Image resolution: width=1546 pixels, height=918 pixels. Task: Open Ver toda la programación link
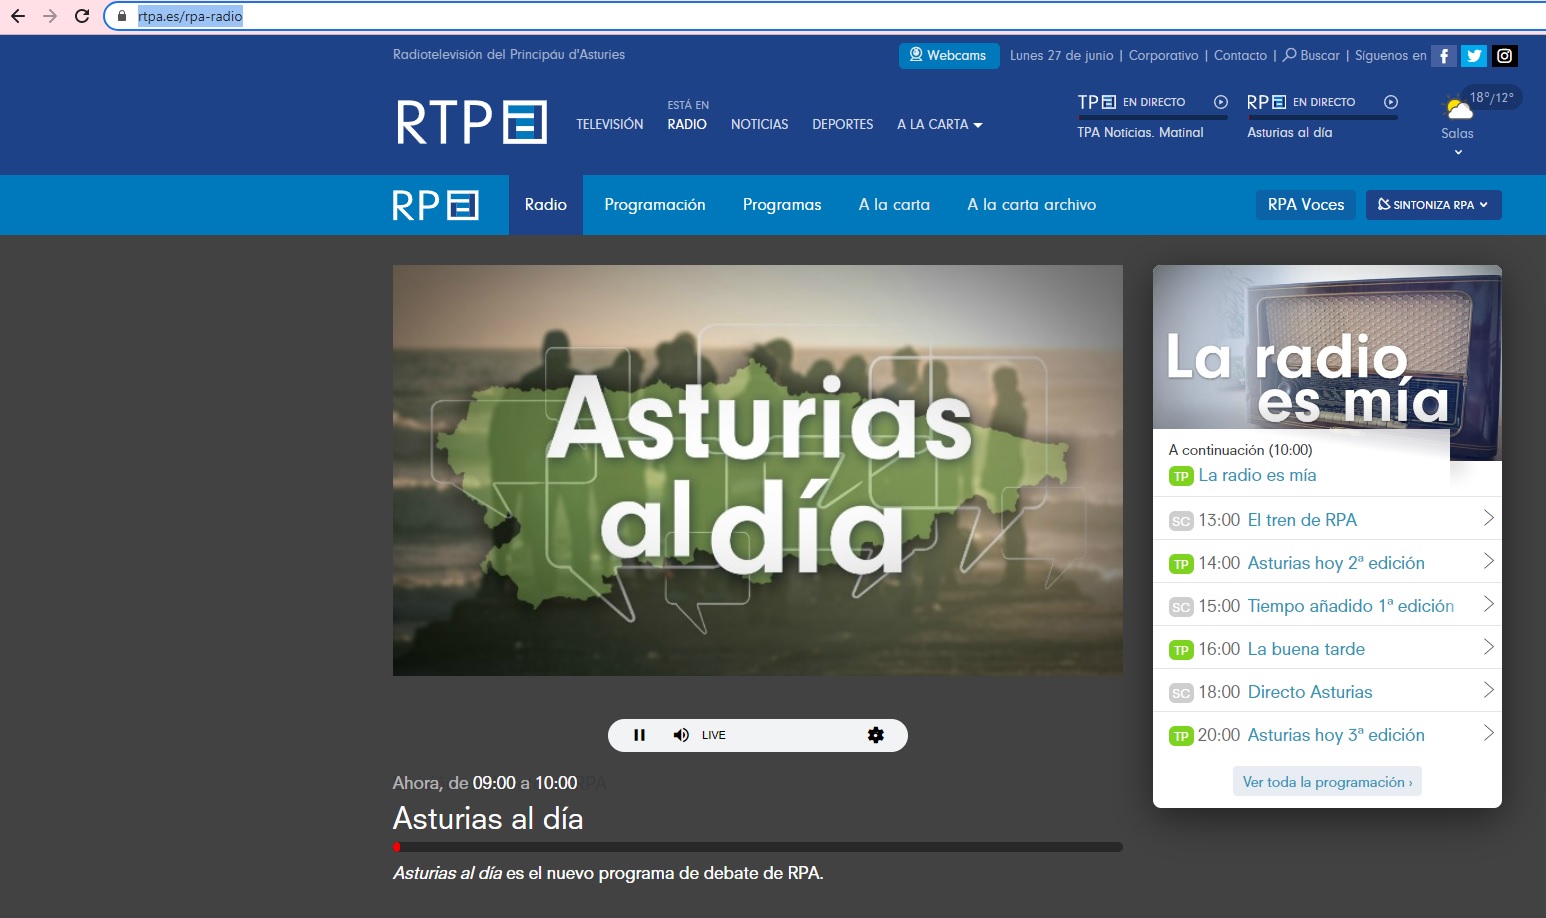[1326, 782]
